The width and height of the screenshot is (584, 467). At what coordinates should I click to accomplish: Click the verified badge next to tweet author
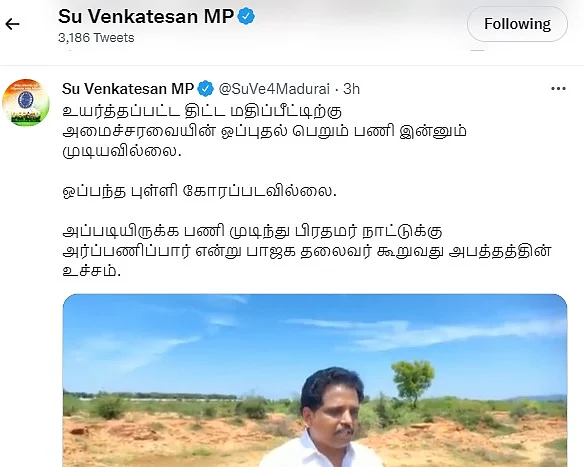tap(206, 89)
